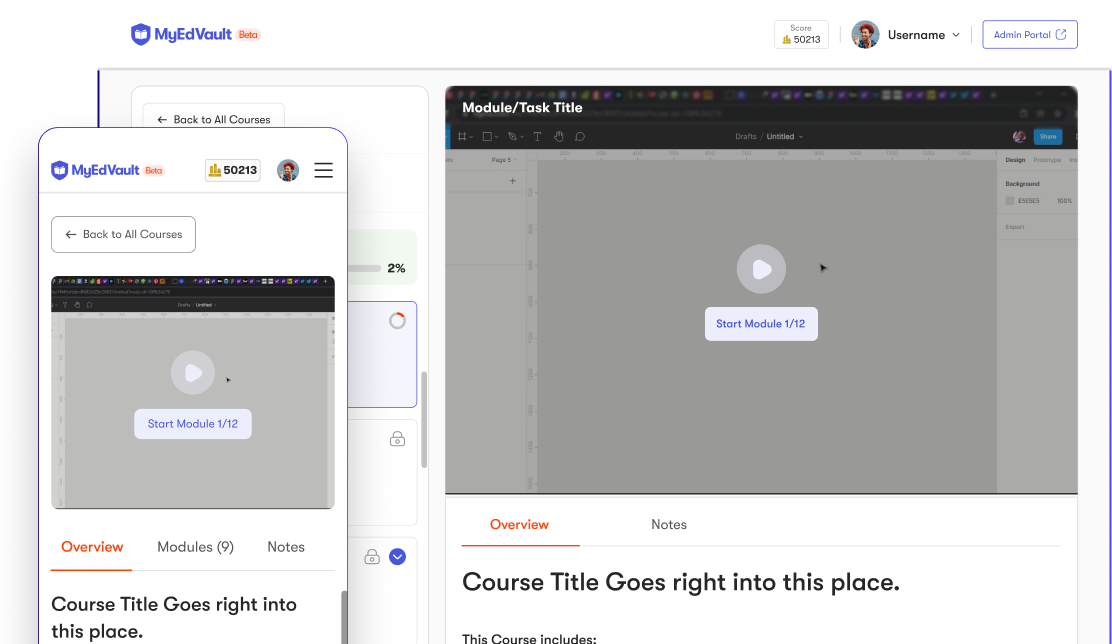Click the MyEdVault logo in desktop header

pos(182,34)
